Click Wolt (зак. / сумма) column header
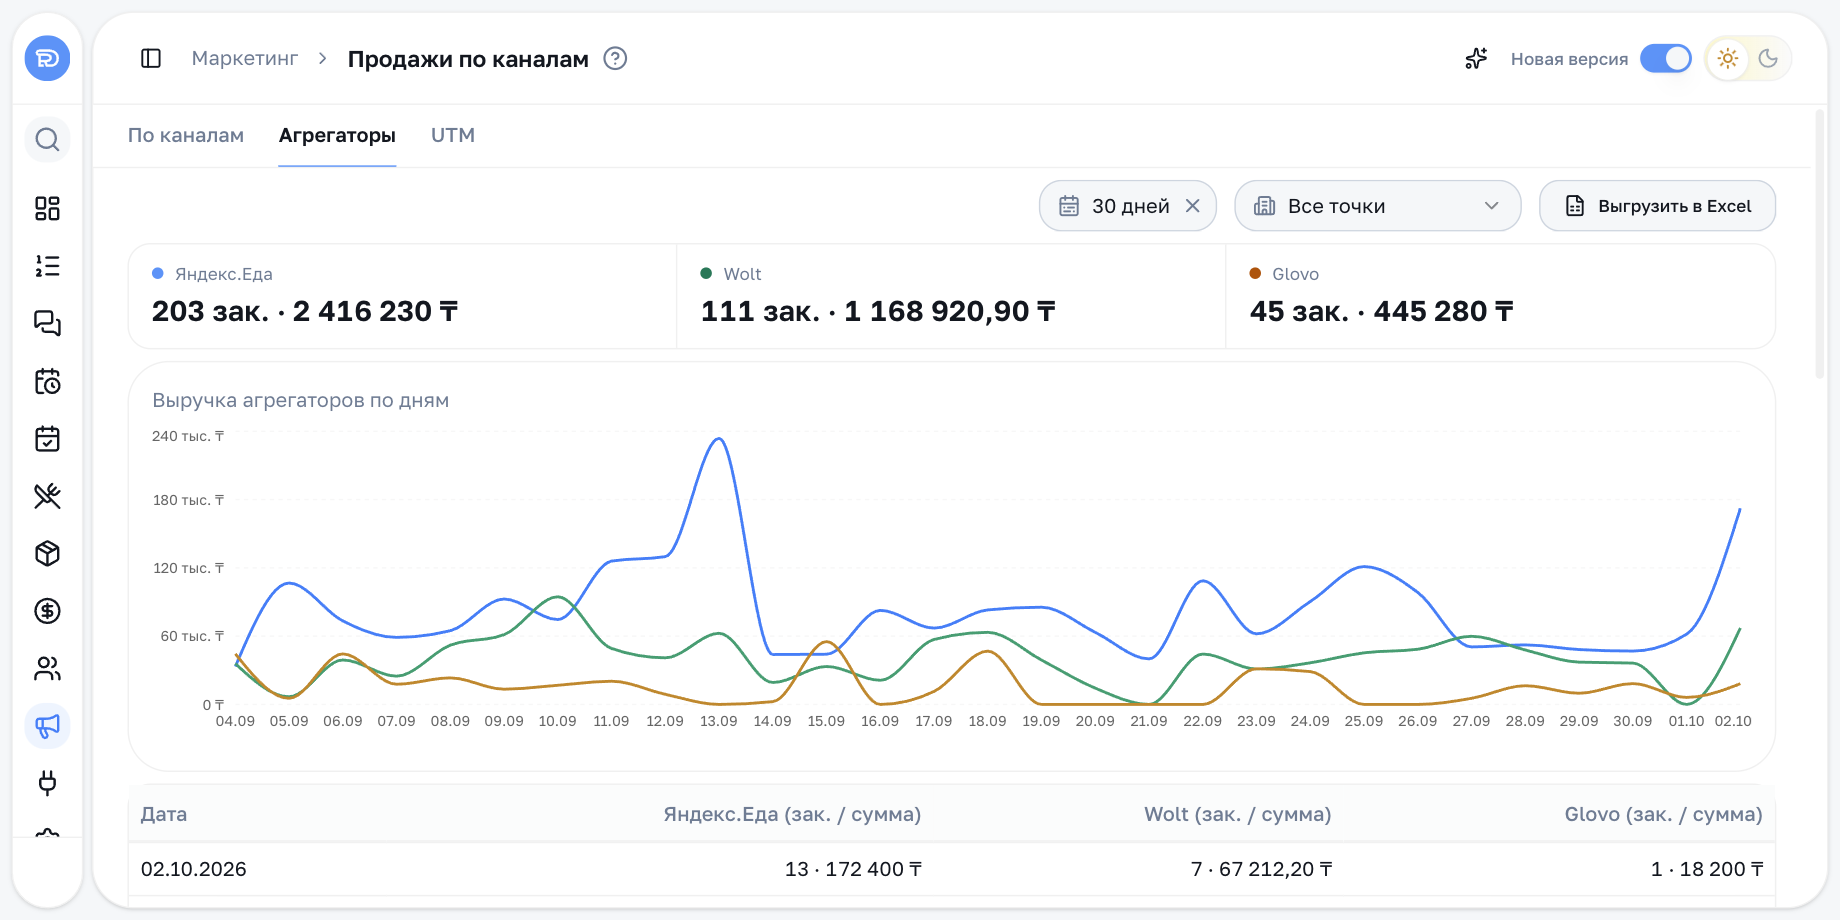Image resolution: width=1840 pixels, height=920 pixels. 1238,814
